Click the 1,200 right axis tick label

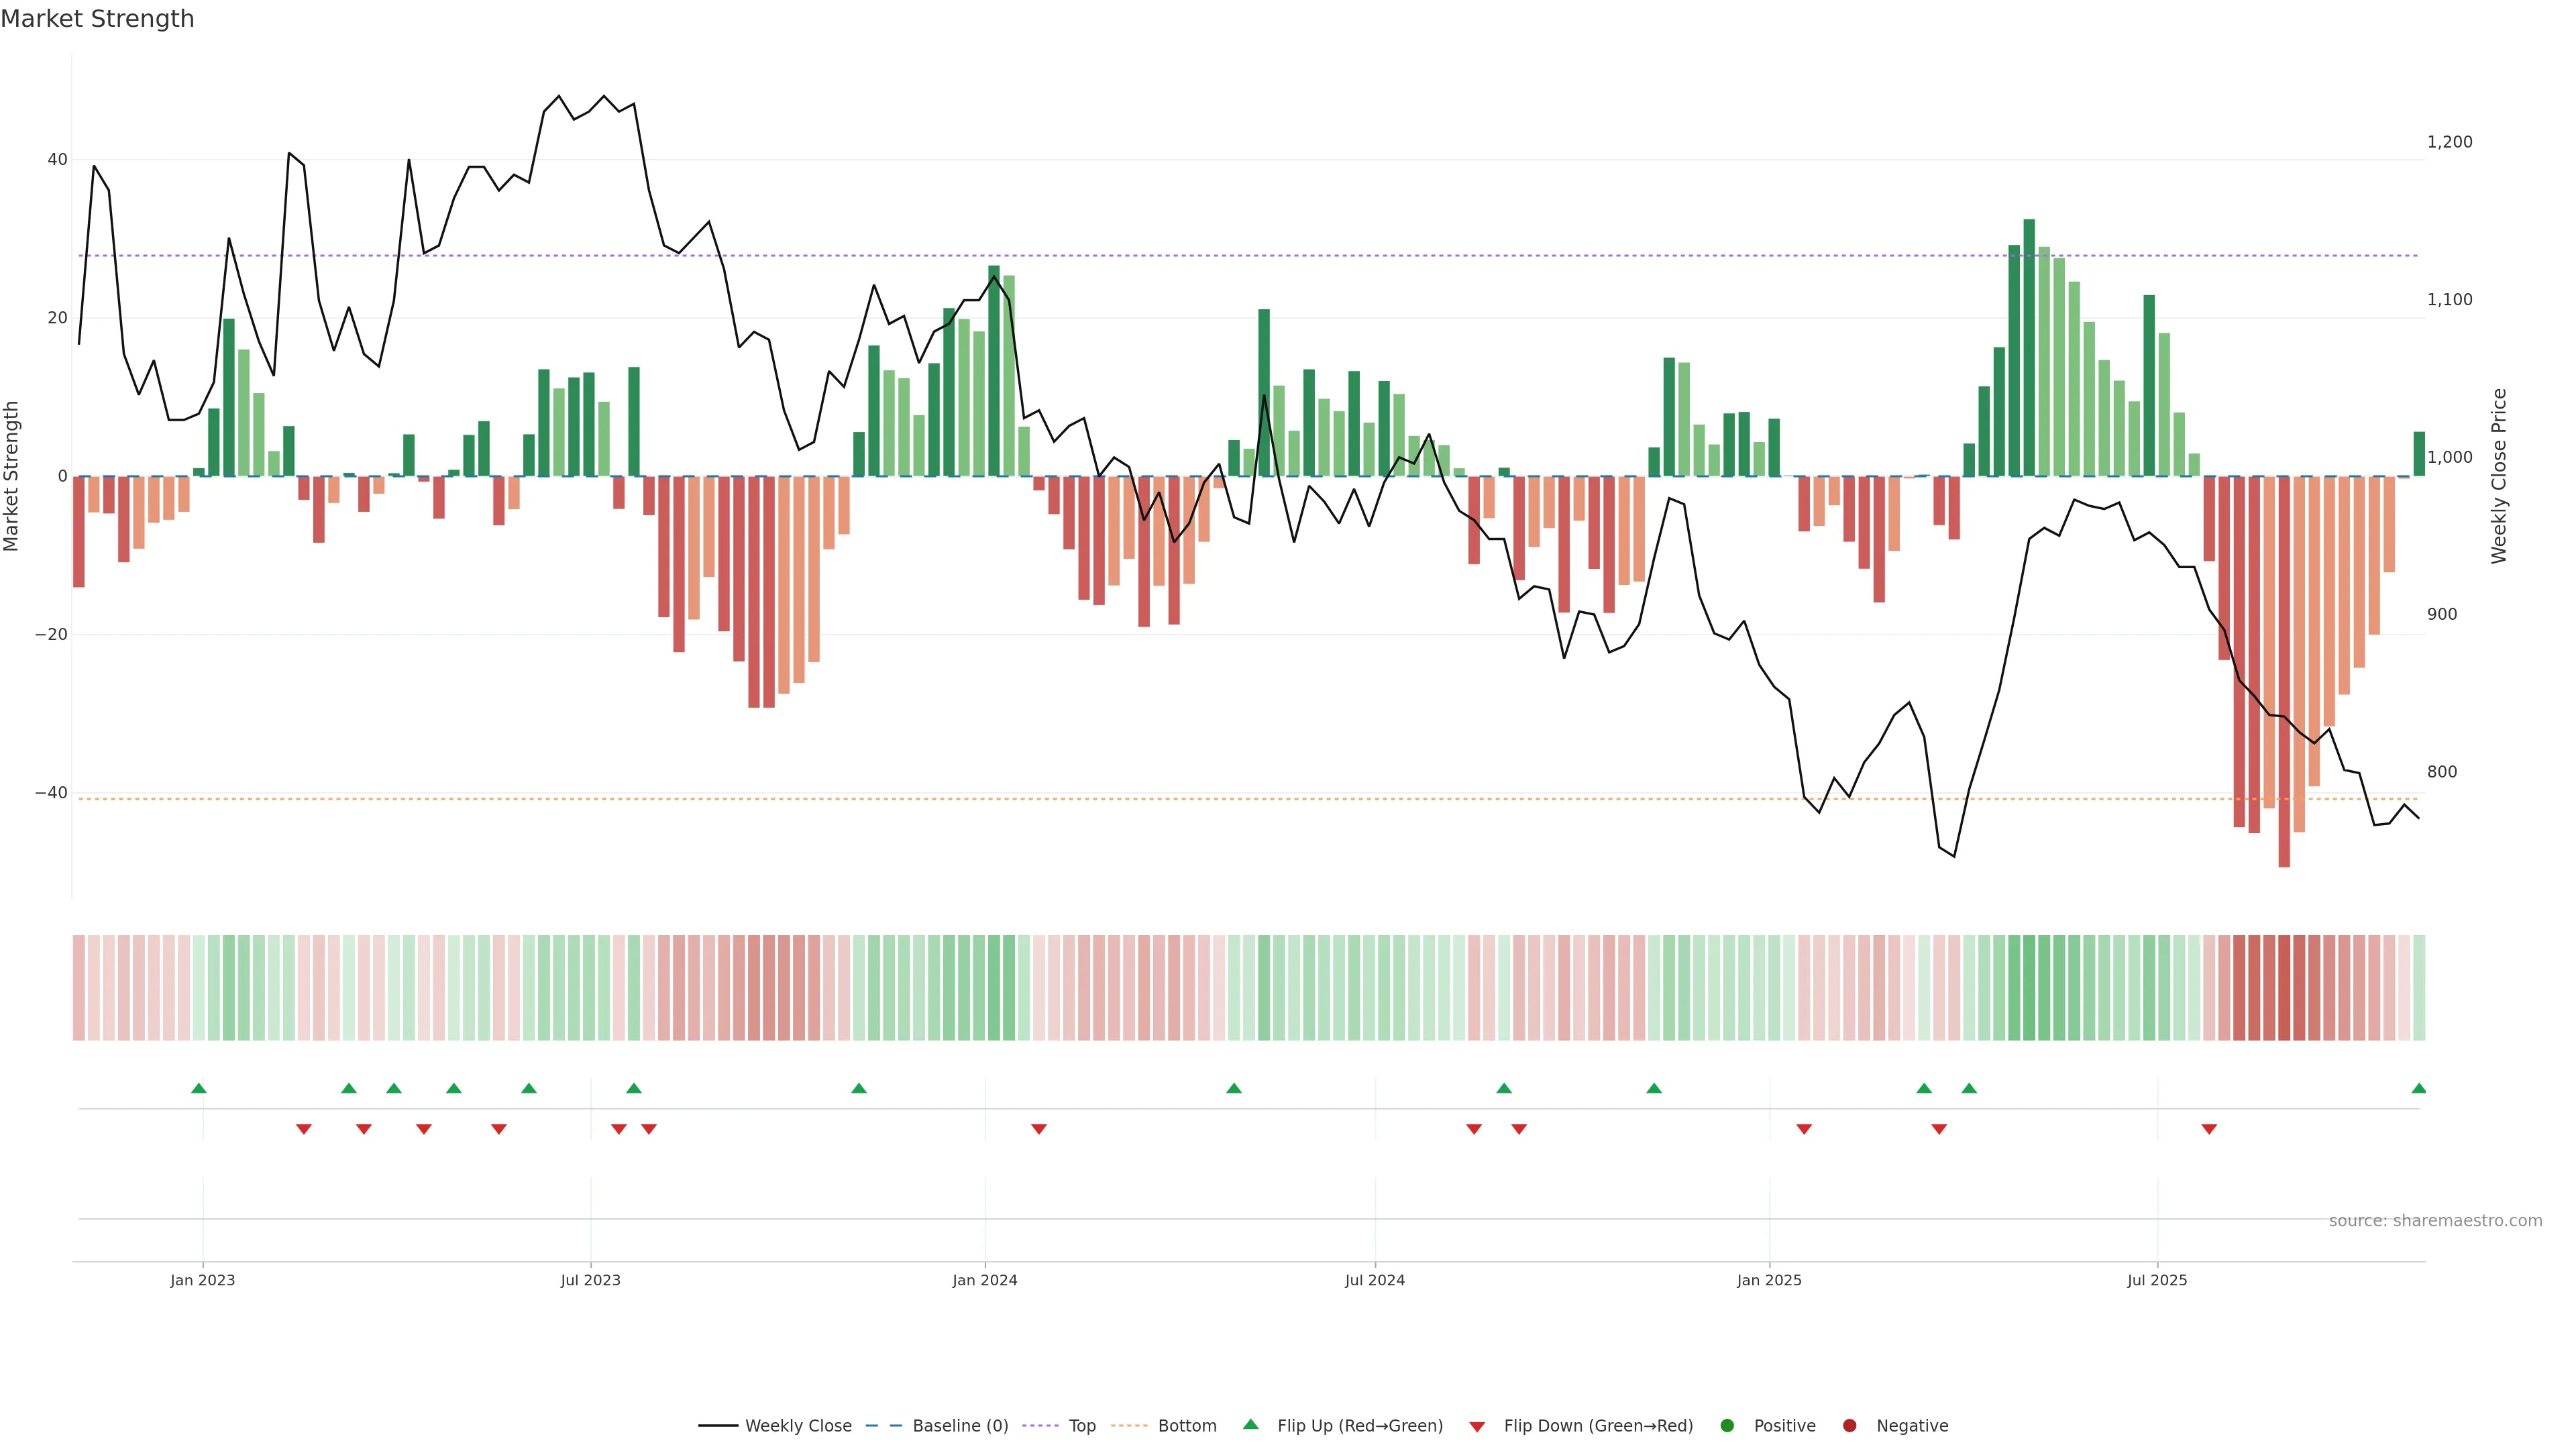2449,142
